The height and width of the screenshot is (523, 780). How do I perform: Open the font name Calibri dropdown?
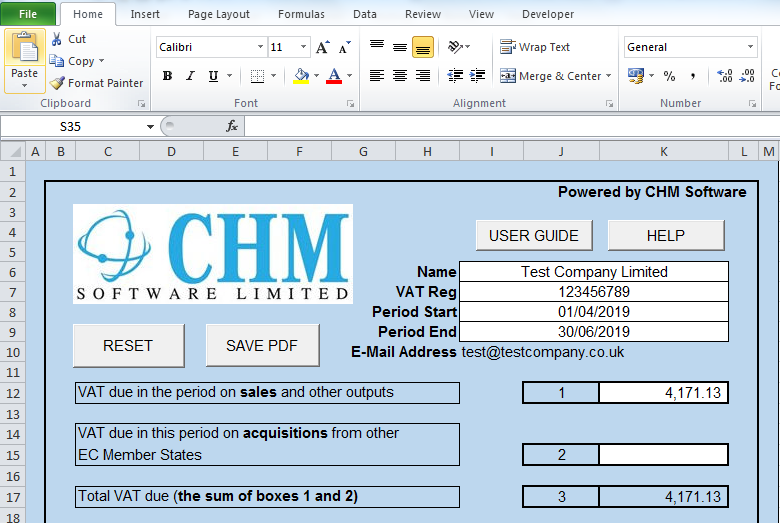pyautogui.click(x=260, y=47)
